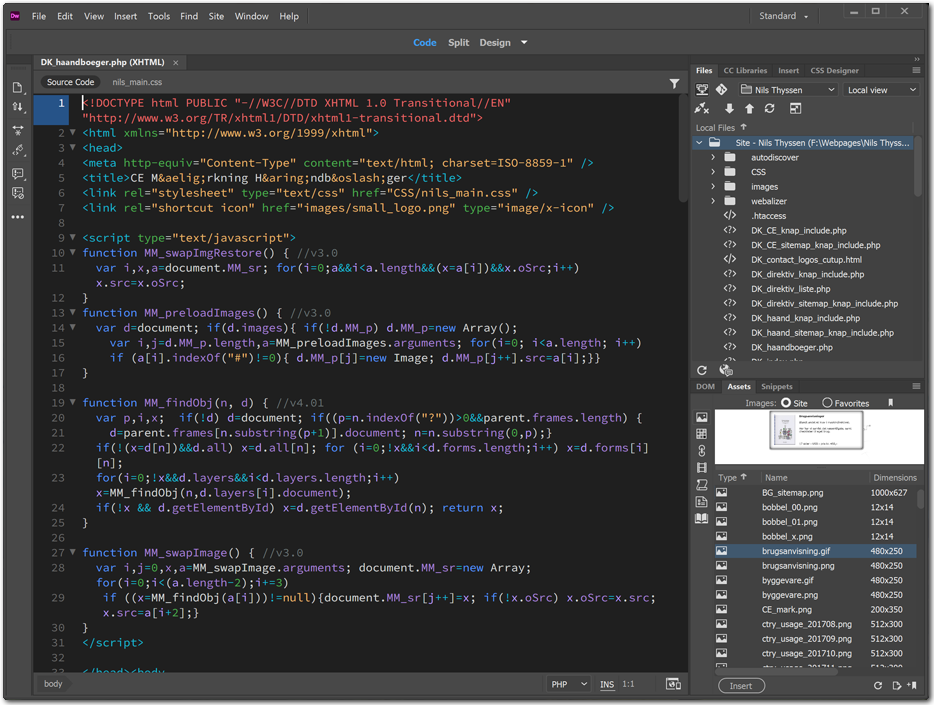This screenshot has width=934, height=705.
Task: Expand the images folder in Files tree
Action: [x=713, y=187]
